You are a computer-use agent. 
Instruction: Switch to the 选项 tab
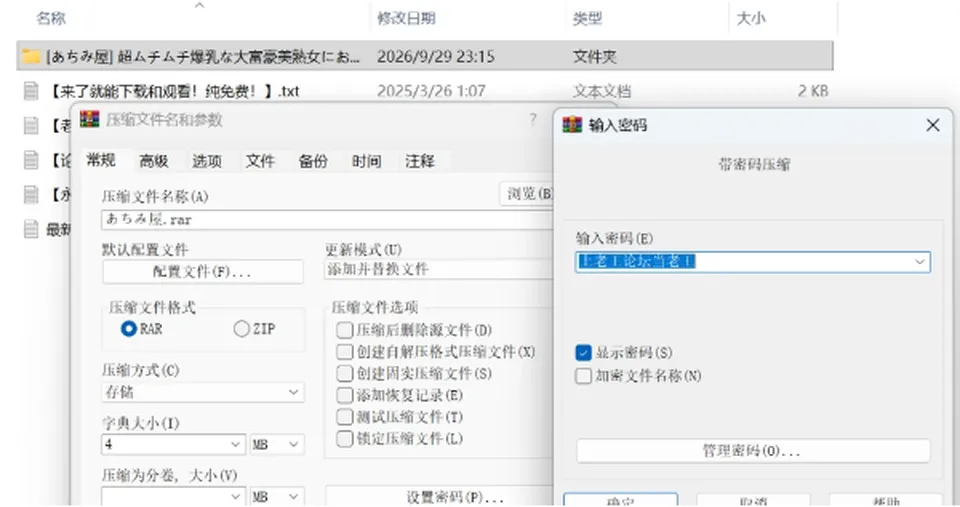(x=207, y=161)
